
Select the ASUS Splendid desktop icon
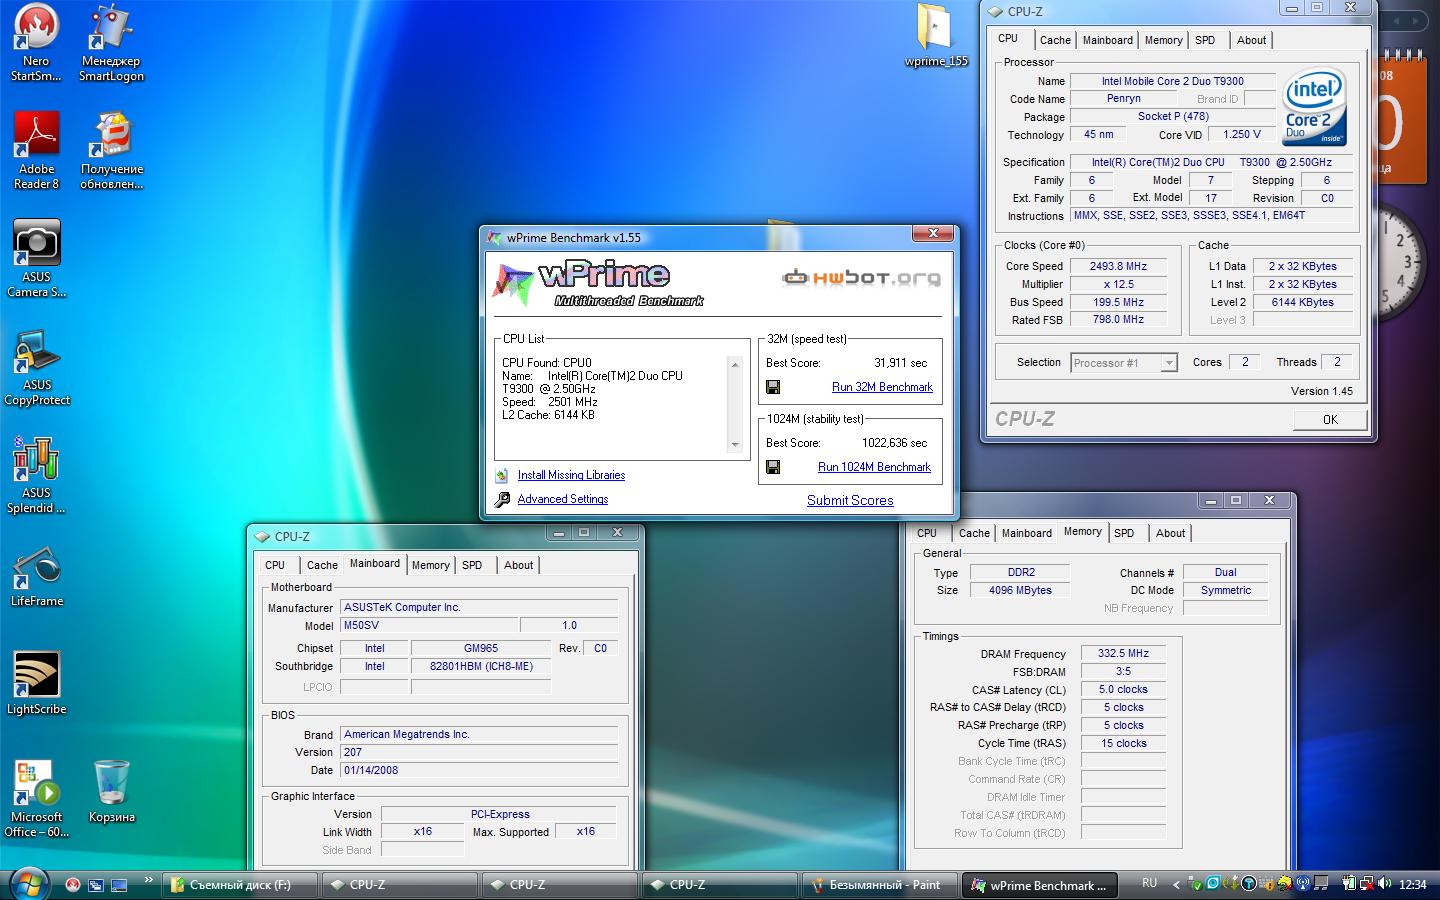tap(36, 474)
